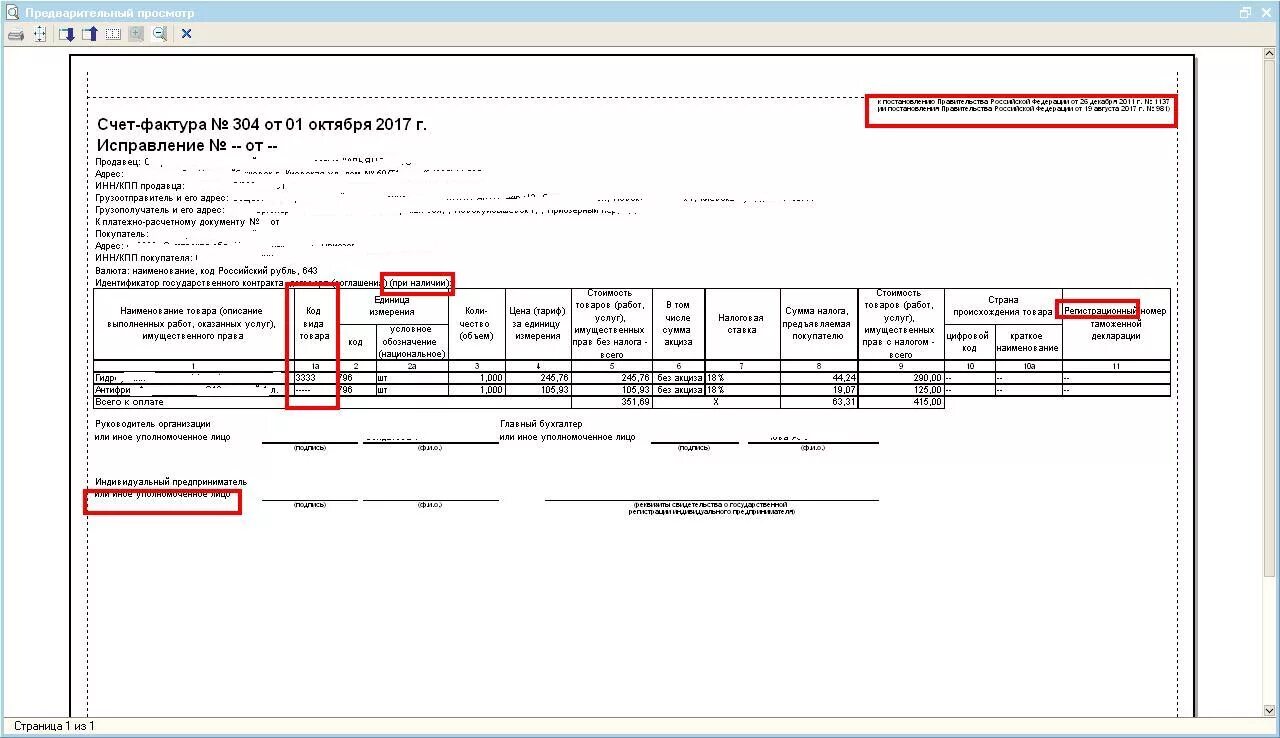Open page setup with the margins icon
Viewport: 1280px width, 738px height.
[40, 34]
